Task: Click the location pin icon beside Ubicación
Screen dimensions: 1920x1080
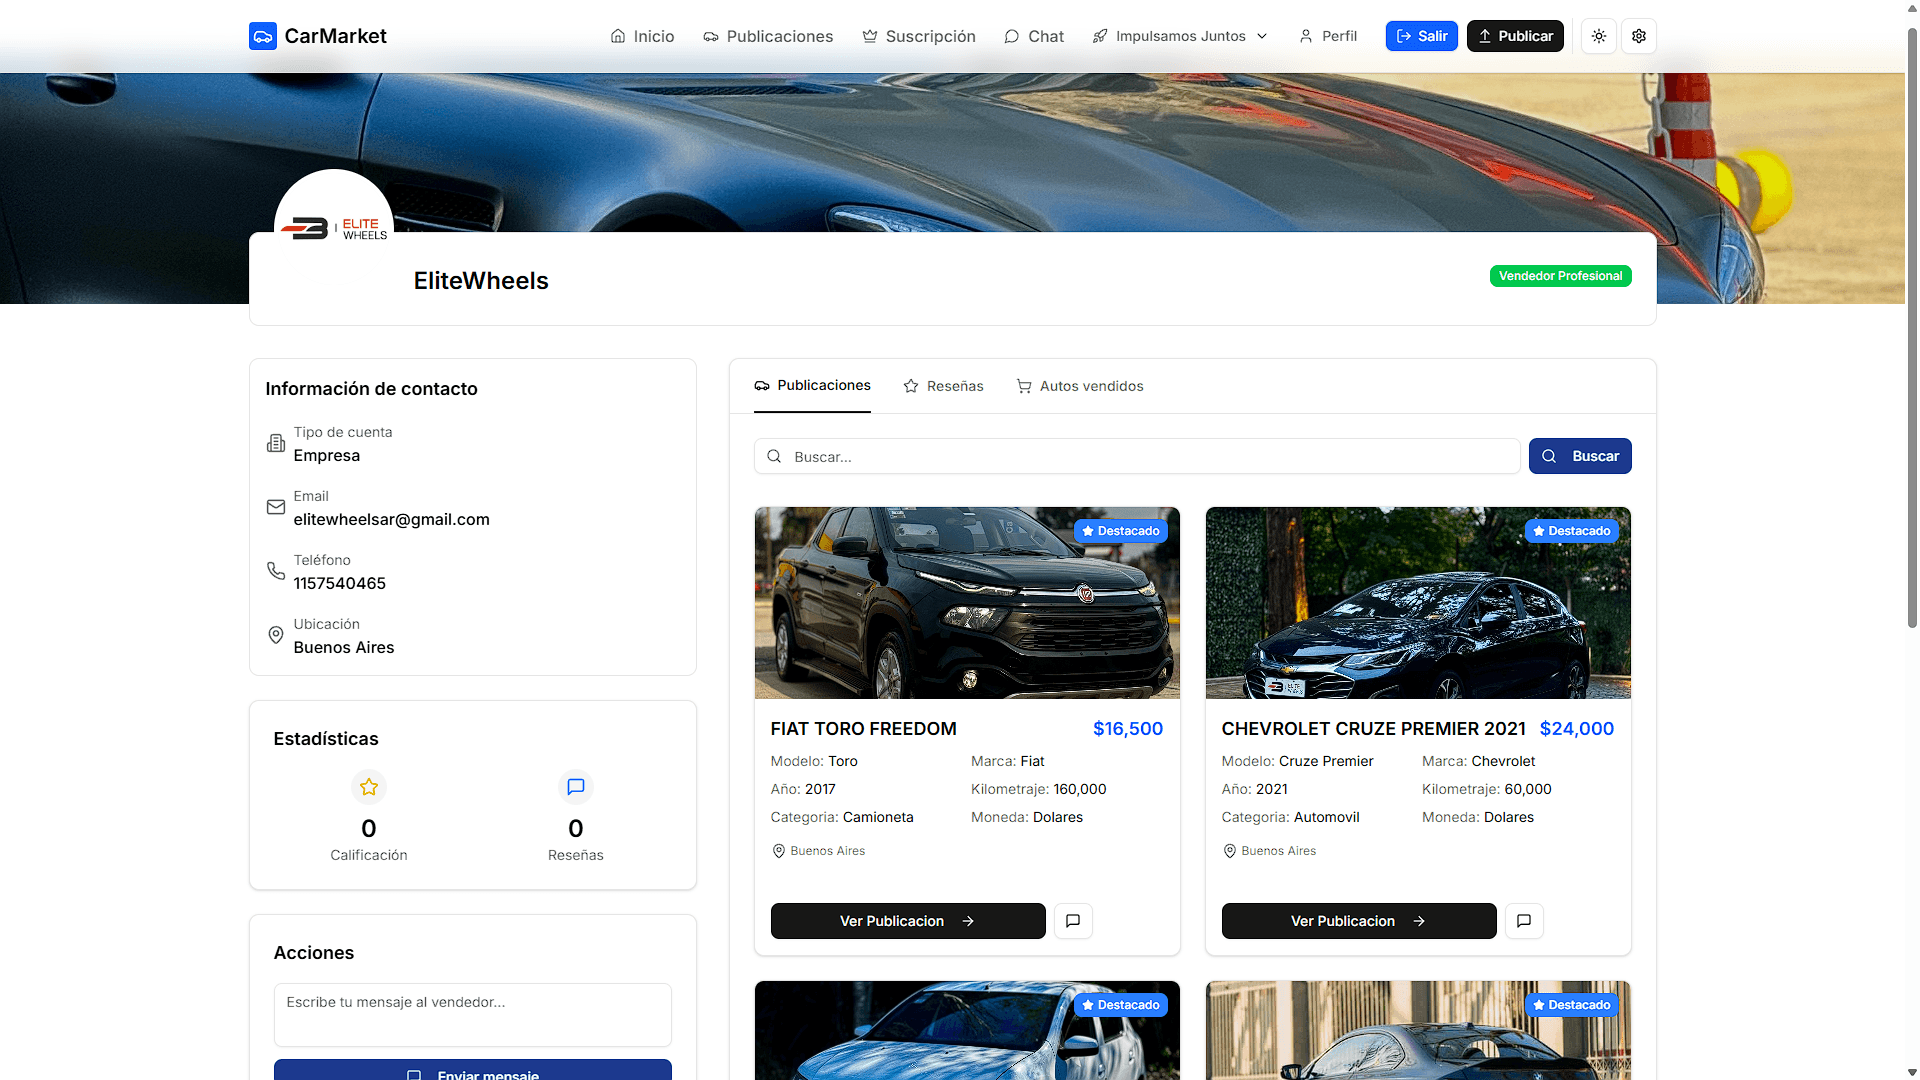Action: click(276, 635)
